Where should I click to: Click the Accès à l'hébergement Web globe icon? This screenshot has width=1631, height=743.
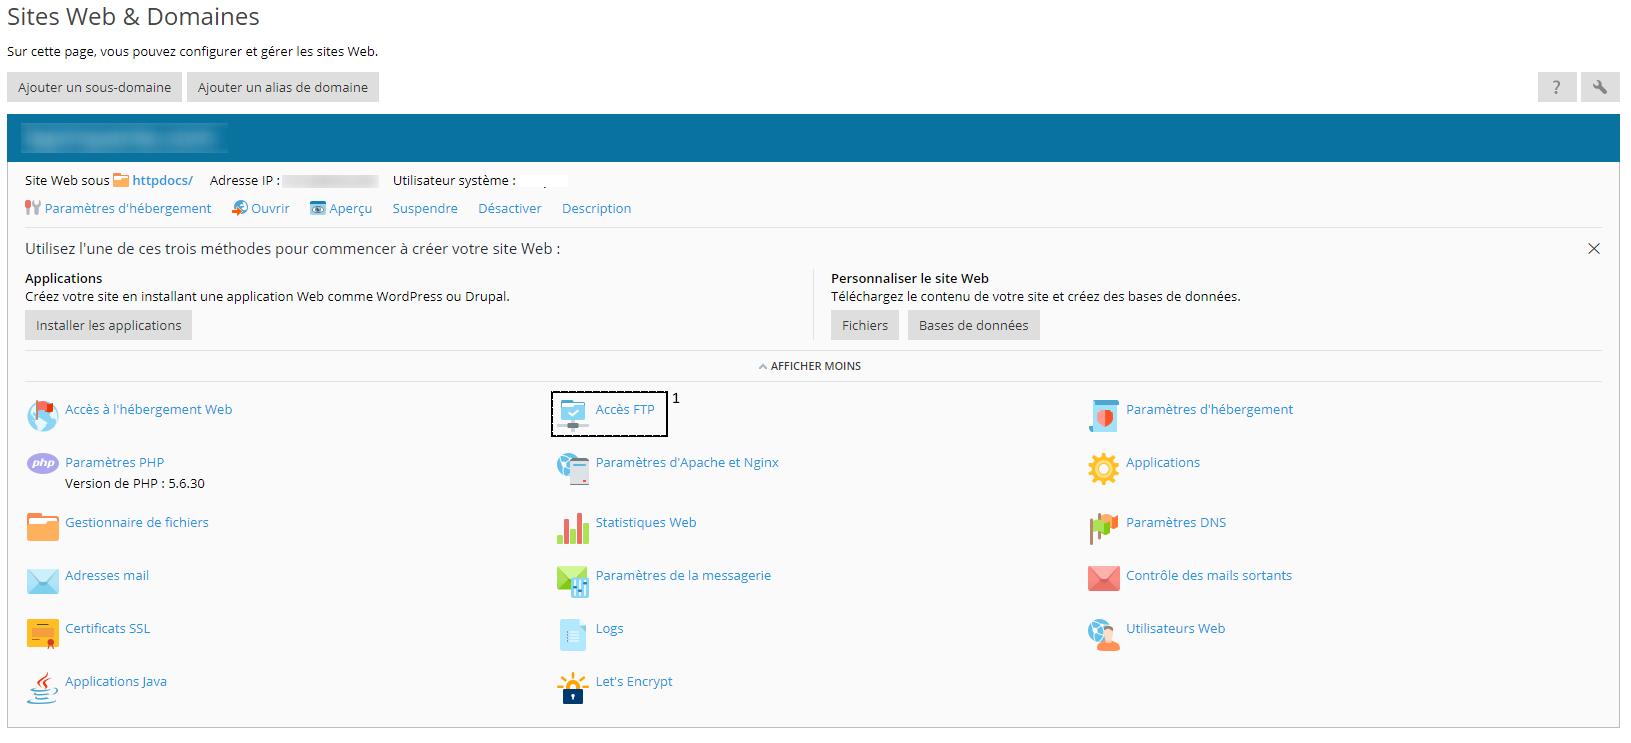pos(42,415)
